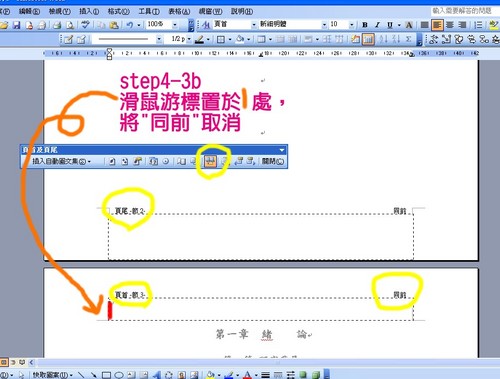
Task: Open the line weight 1/2 pt dropdown
Action: coord(189,39)
